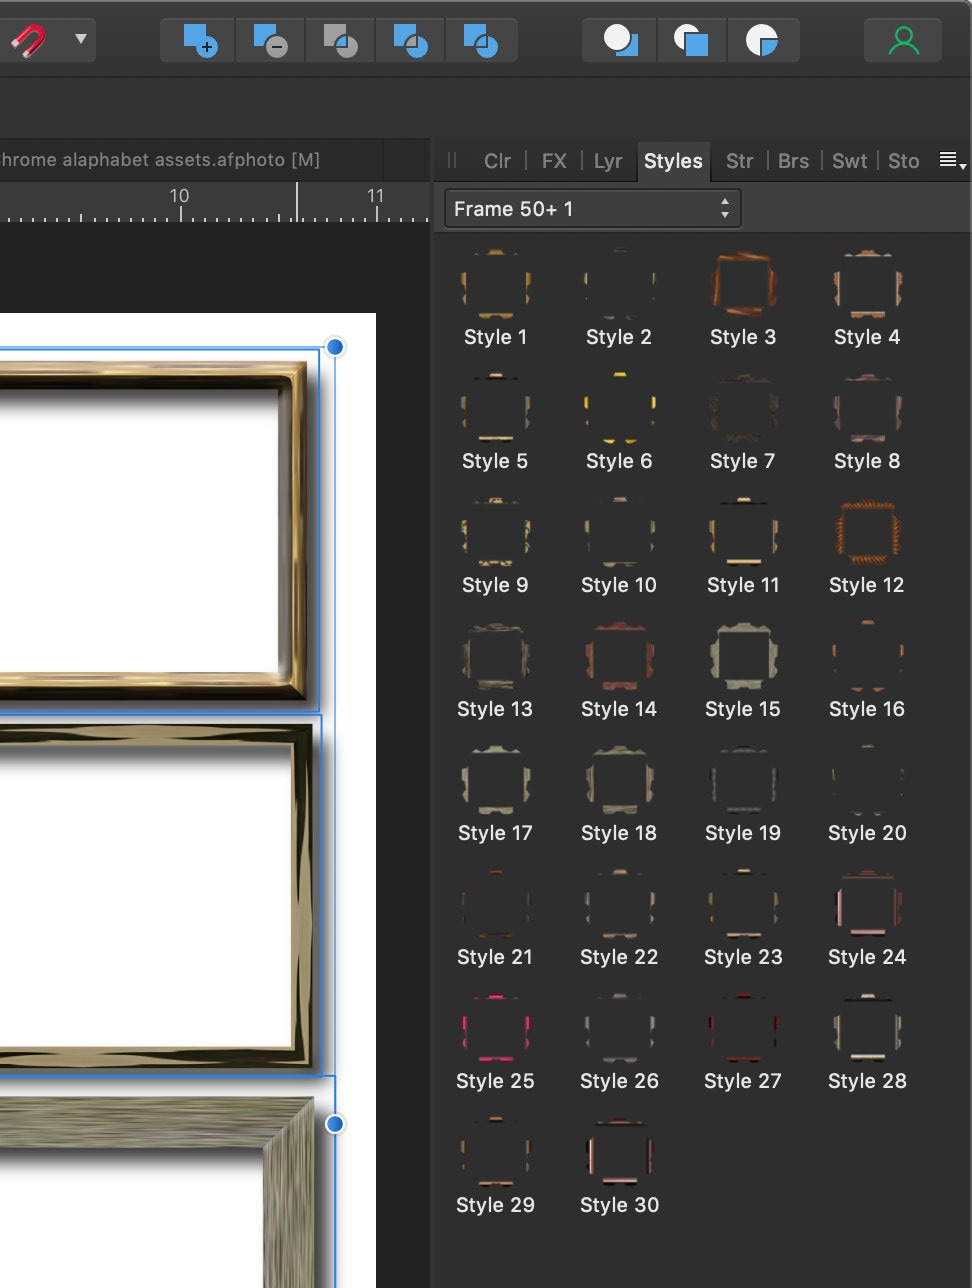972x1288 pixels.
Task: Click the Add boolean operation icon
Action: click(200, 40)
